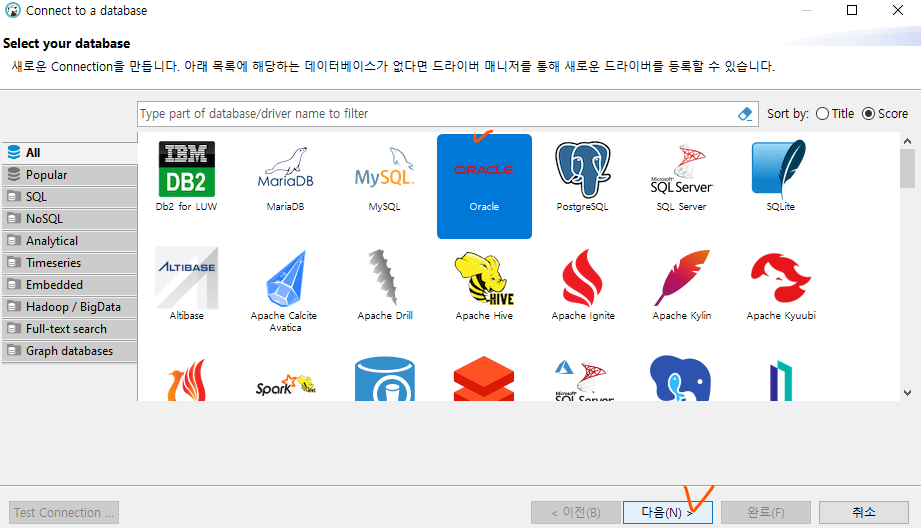Choose the PostgreSQL elephant icon

583,169
